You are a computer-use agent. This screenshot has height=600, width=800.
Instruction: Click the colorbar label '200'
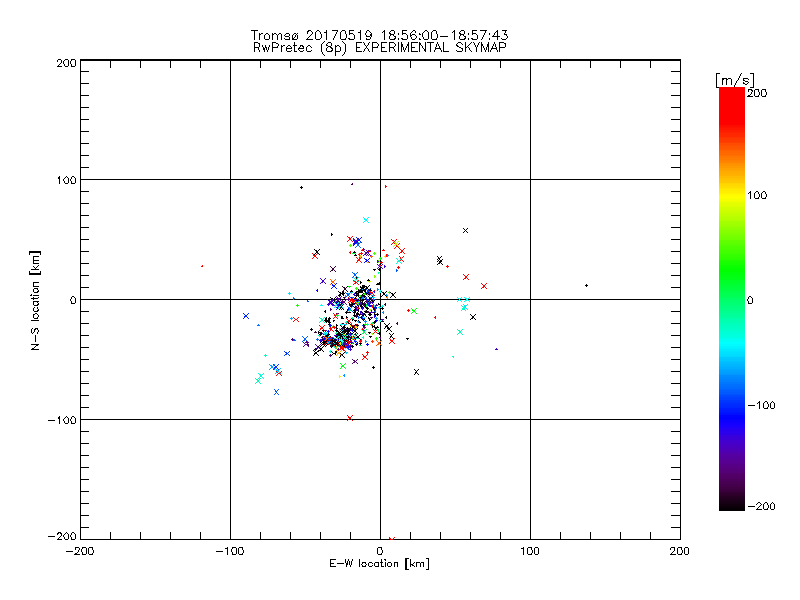tap(757, 93)
